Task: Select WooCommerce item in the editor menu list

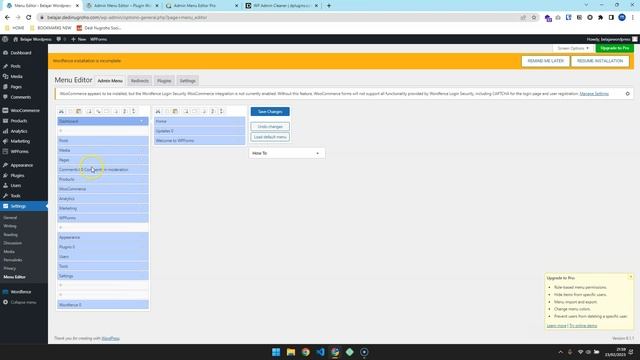Action: coord(103,189)
